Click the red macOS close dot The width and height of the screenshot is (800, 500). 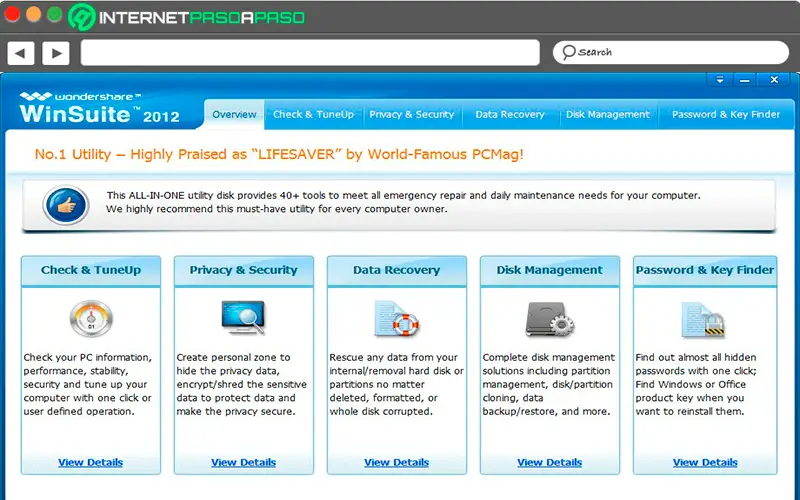12,14
